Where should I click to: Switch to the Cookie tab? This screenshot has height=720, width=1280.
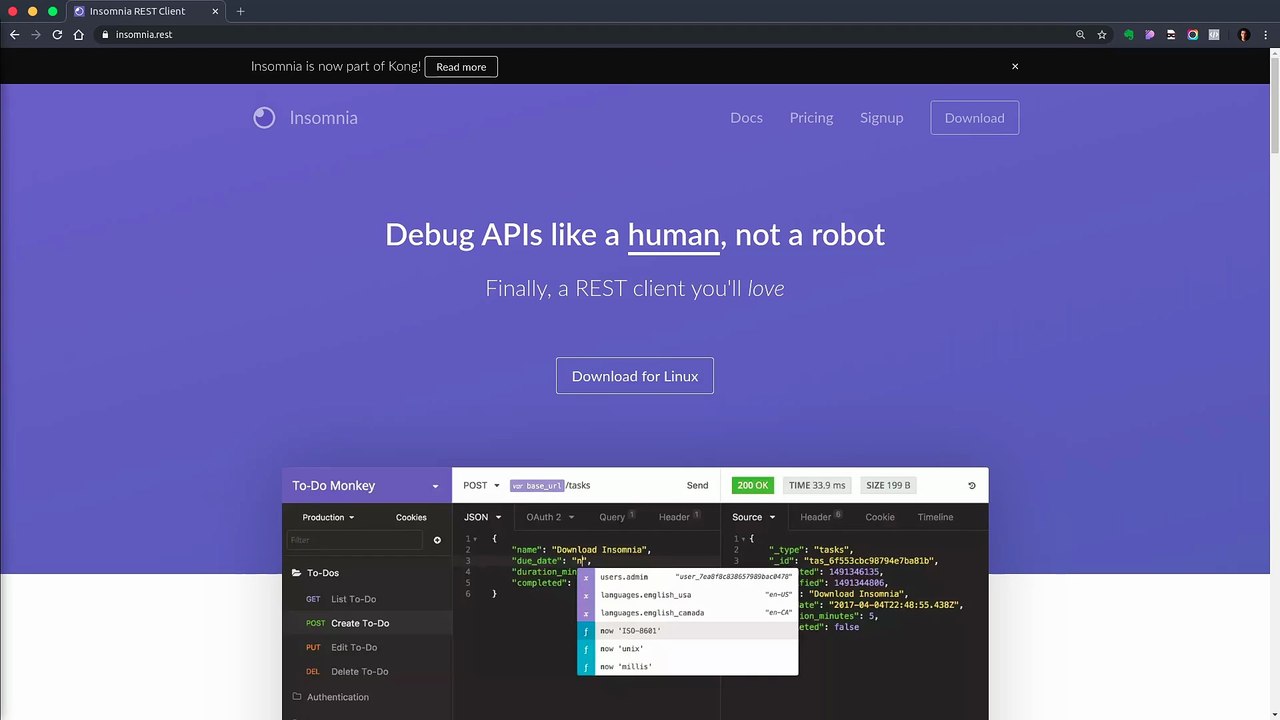click(x=880, y=517)
